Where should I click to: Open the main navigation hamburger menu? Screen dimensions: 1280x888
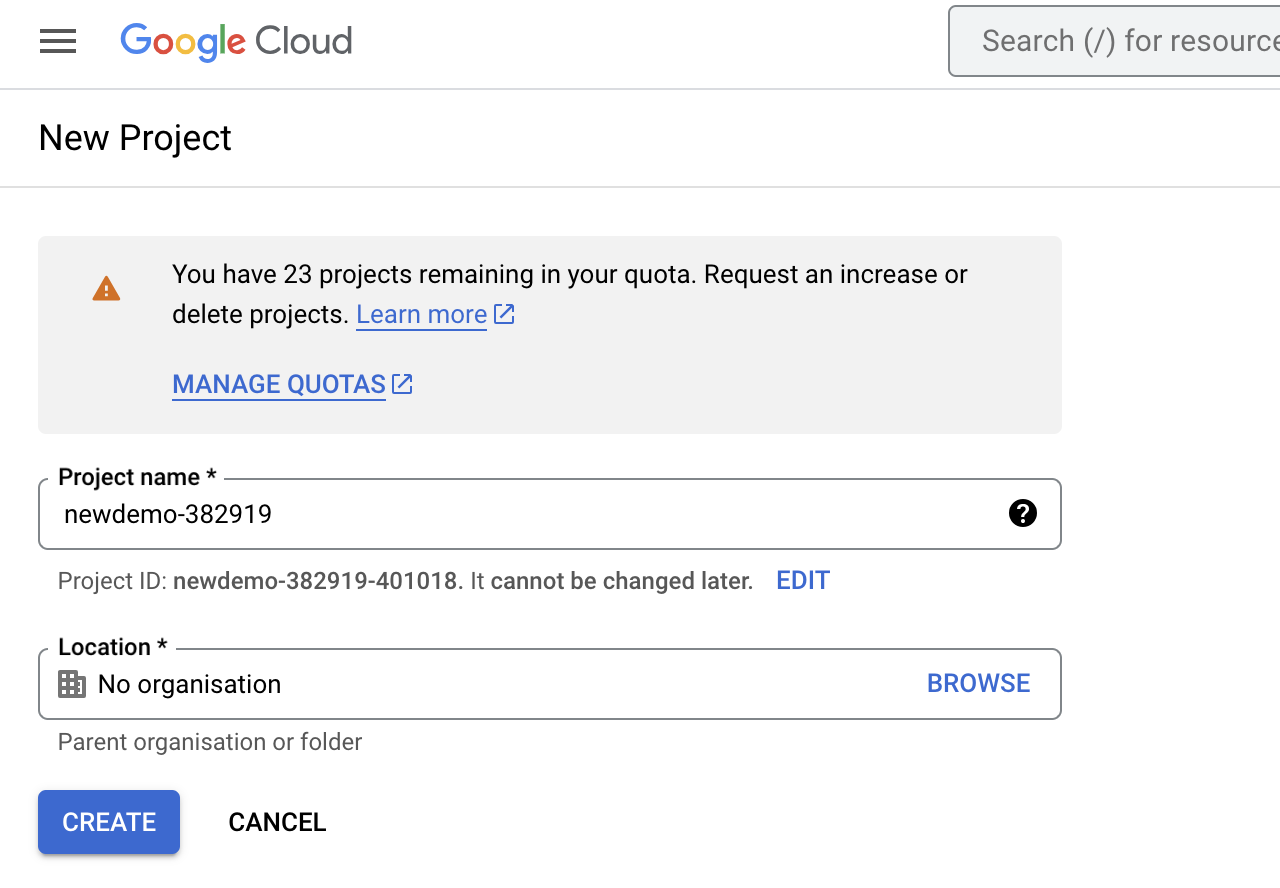58,41
